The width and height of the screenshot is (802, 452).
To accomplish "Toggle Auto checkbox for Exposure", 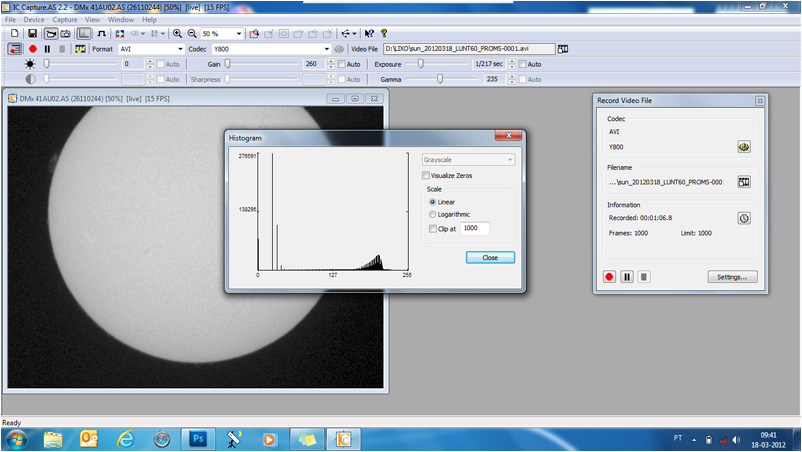I will click(520, 64).
